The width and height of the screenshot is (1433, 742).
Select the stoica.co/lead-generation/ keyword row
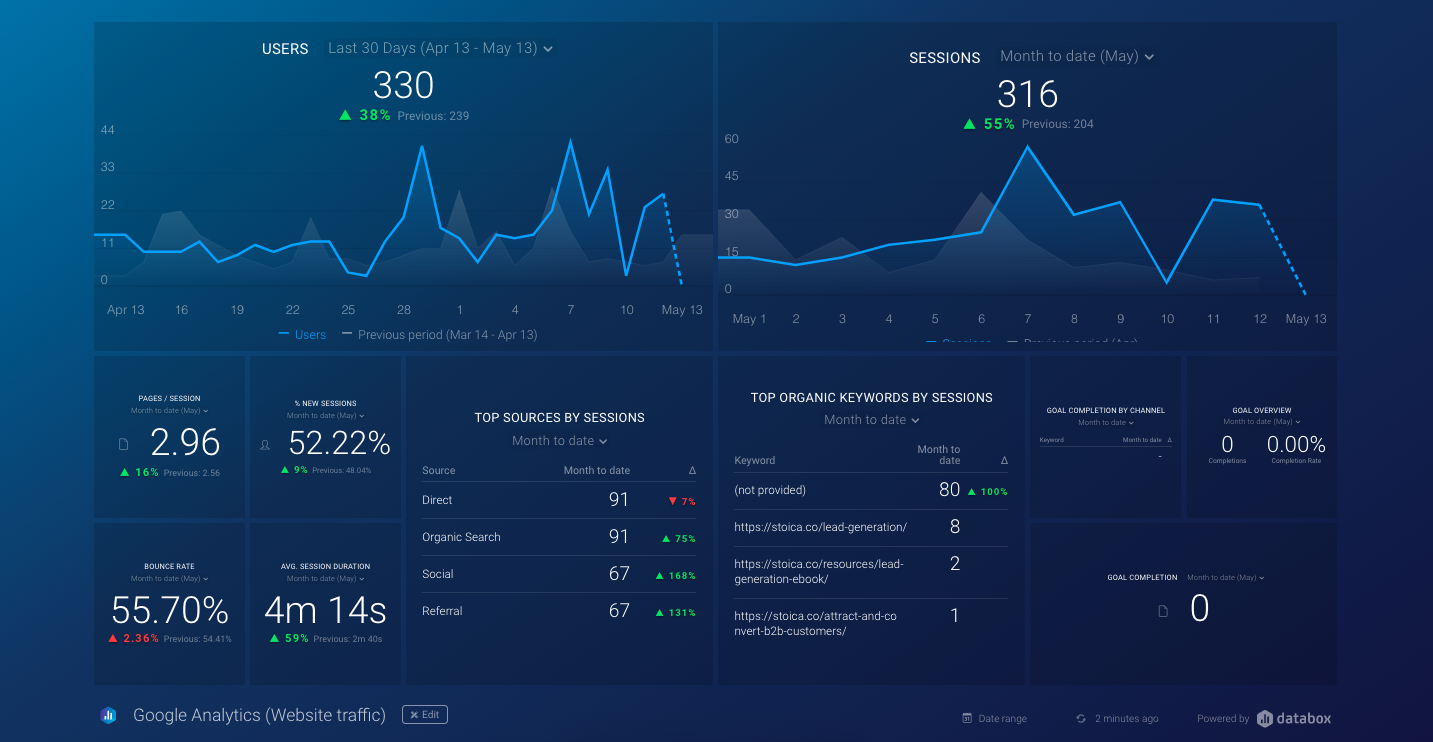coord(870,527)
